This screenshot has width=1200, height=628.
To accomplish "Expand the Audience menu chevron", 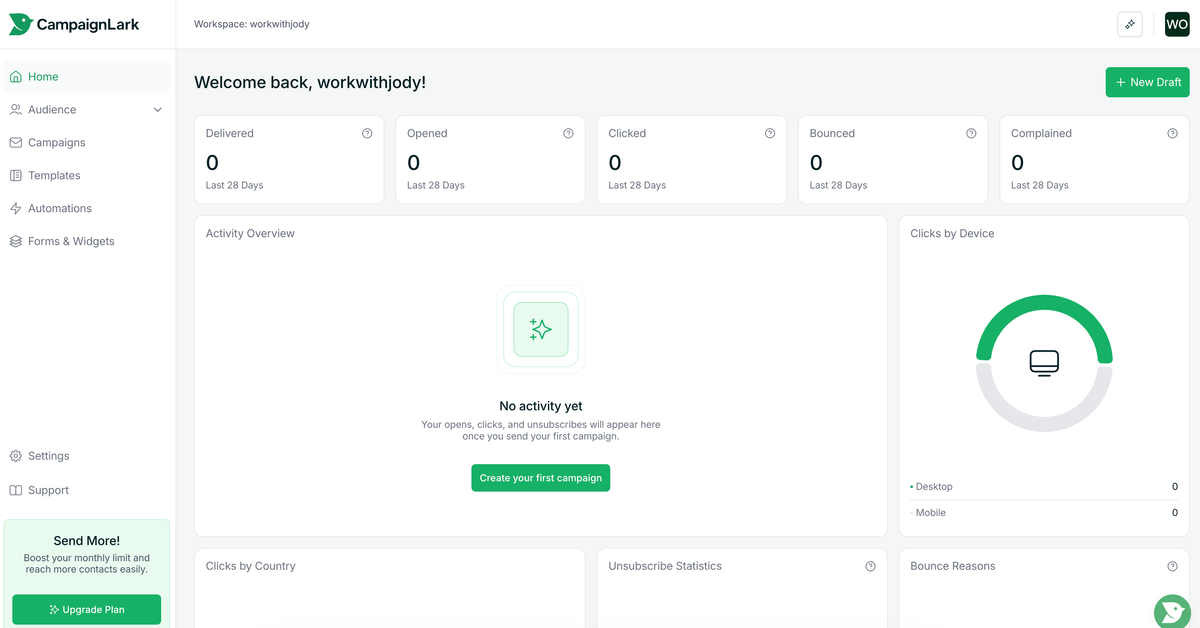I will 157,109.
